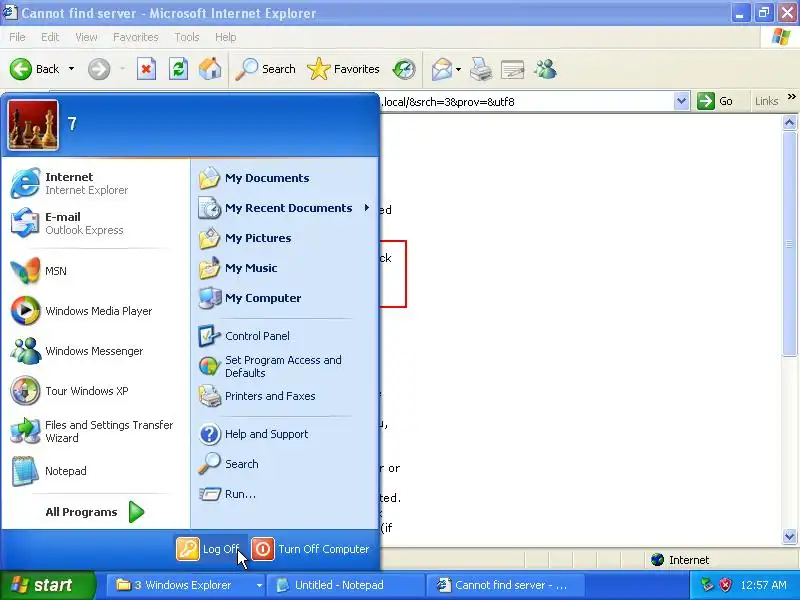The height and width of the screenshot is (600, 800).
Task: Click the green Go button
Action: (x=715, y=101)
